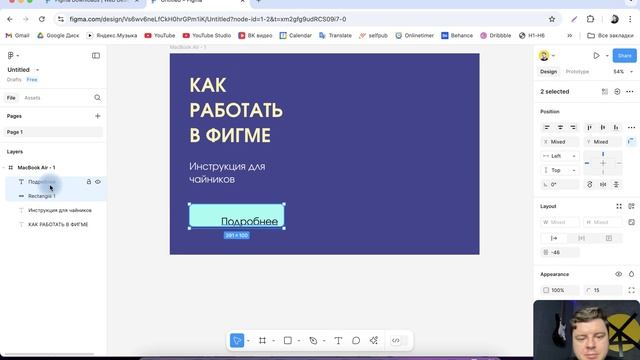Image resolution: width=640 pixels, height=360 pixels.
Task: Open horizontal constraint Left dropdown
Action: point(560,156)
